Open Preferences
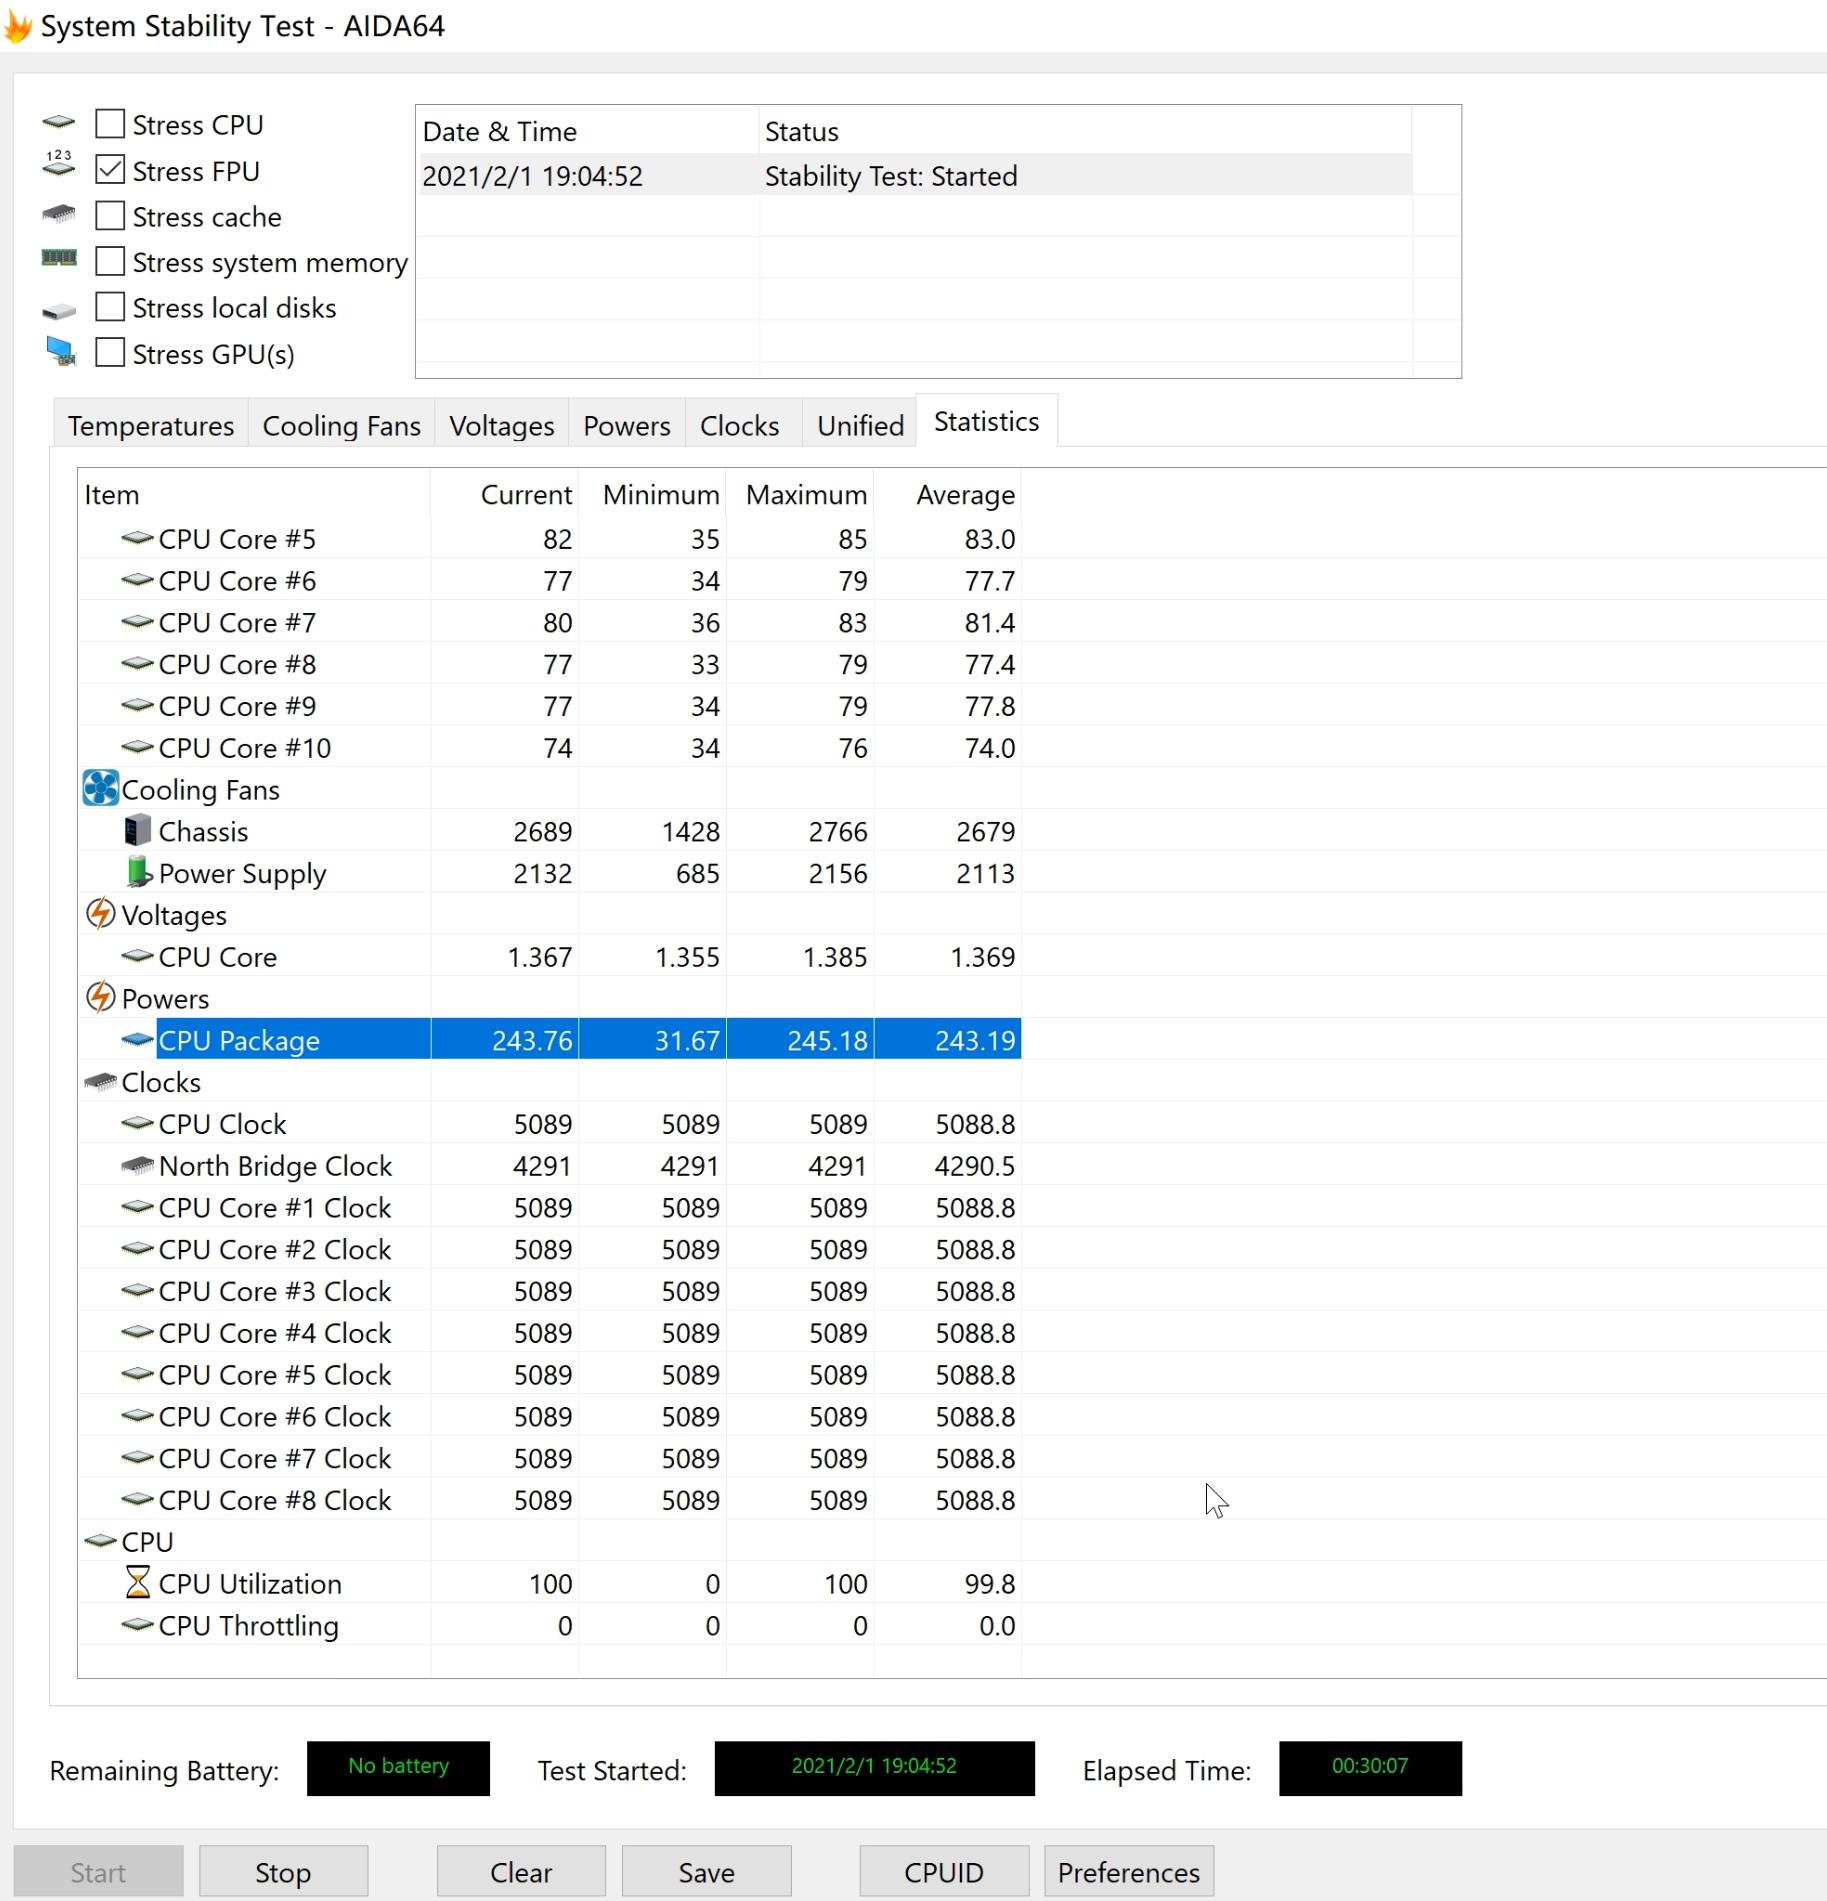 click(1128, 1870)
